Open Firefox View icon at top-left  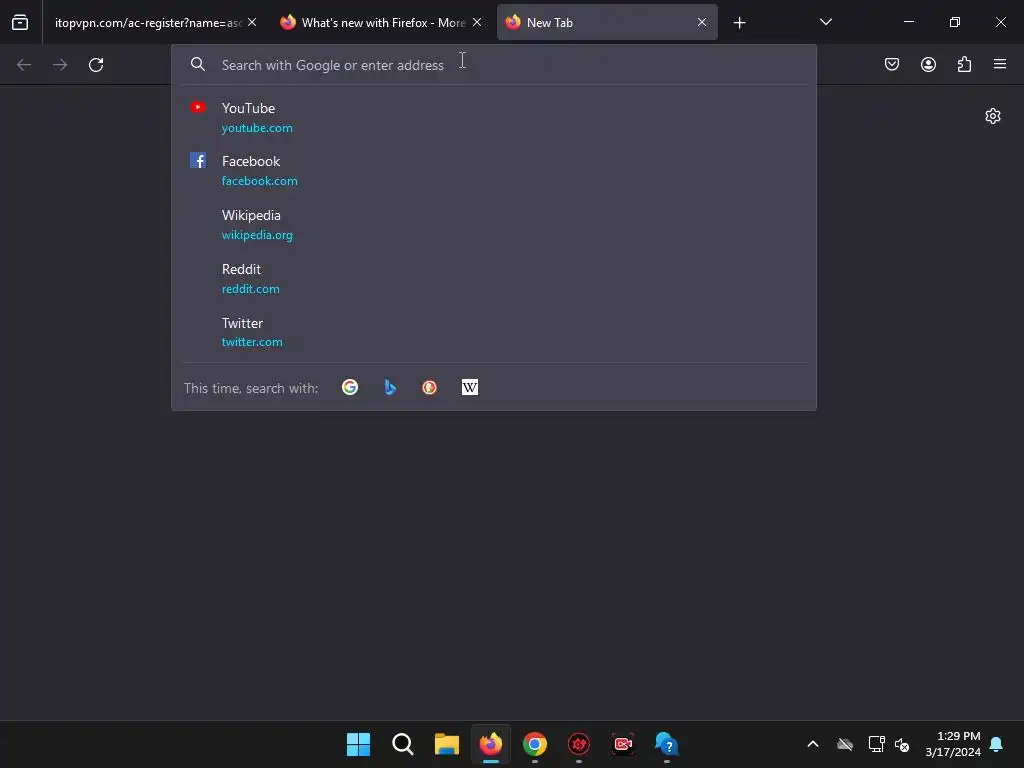[x=20, y=23]
